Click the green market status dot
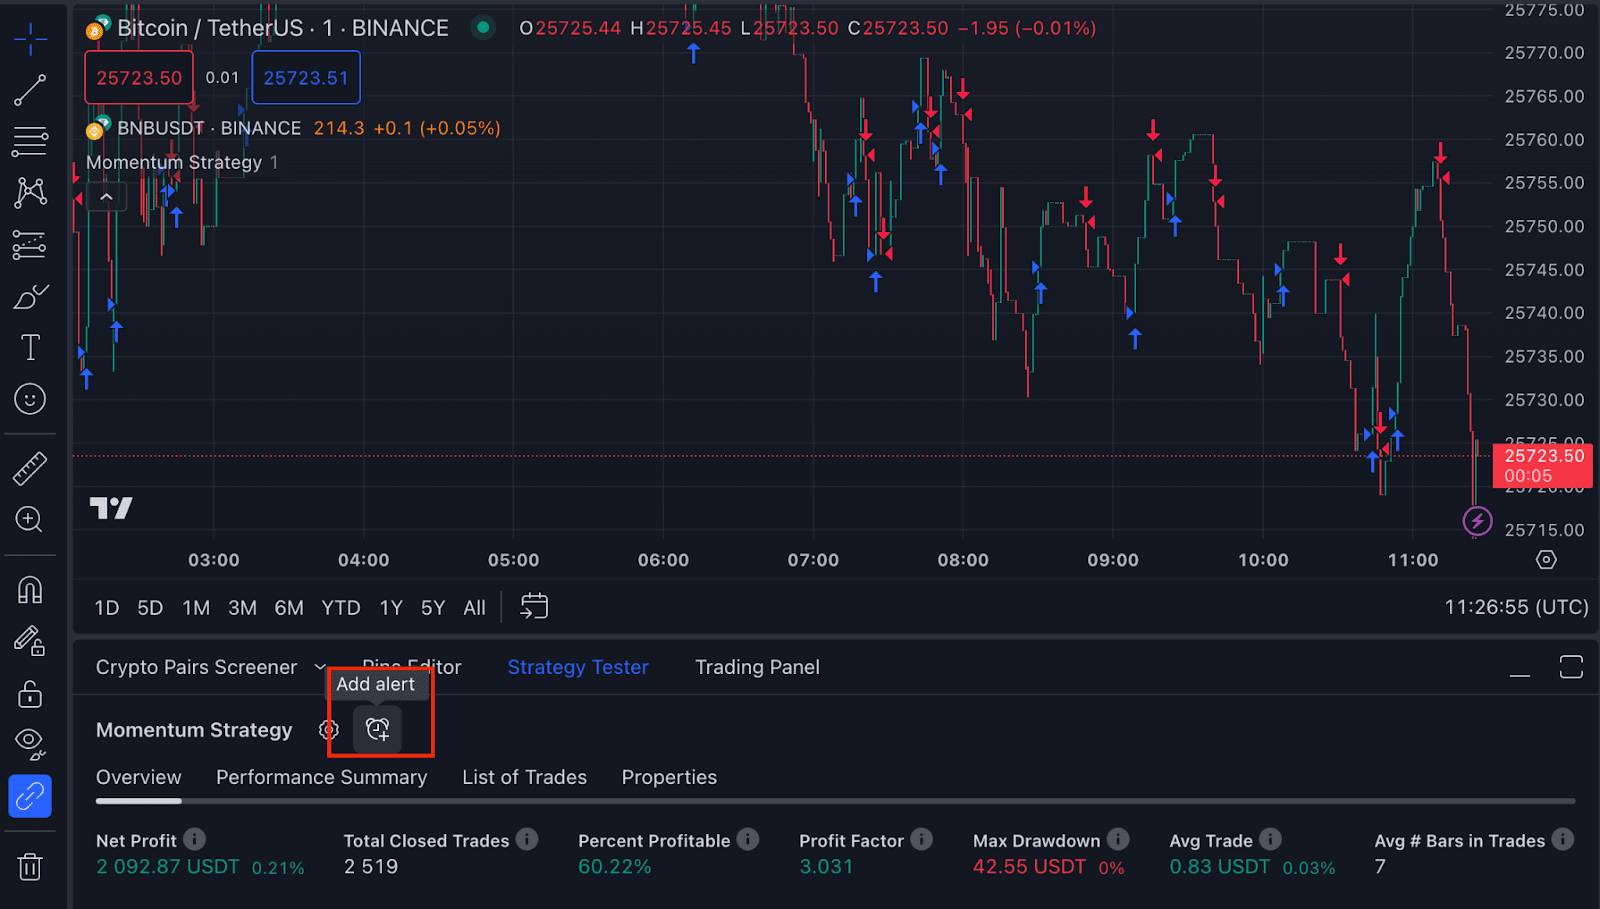1600x909 pixels. tap(483, 28)
